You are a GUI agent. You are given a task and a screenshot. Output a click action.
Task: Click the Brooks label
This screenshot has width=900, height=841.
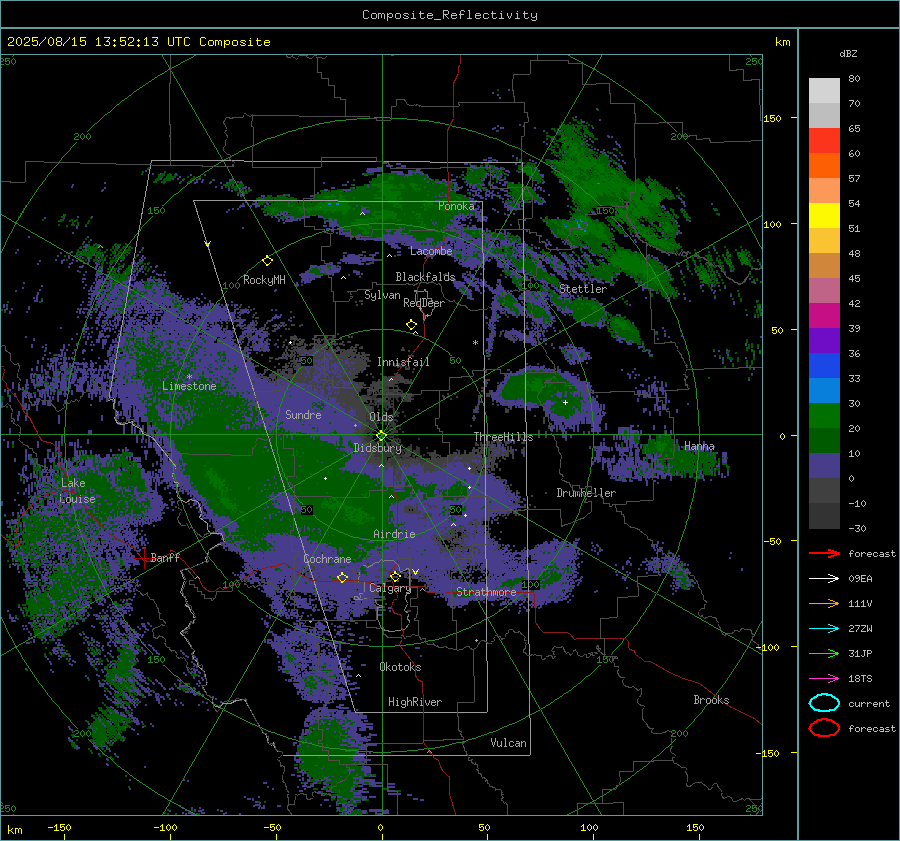click(x=711, y=700)
